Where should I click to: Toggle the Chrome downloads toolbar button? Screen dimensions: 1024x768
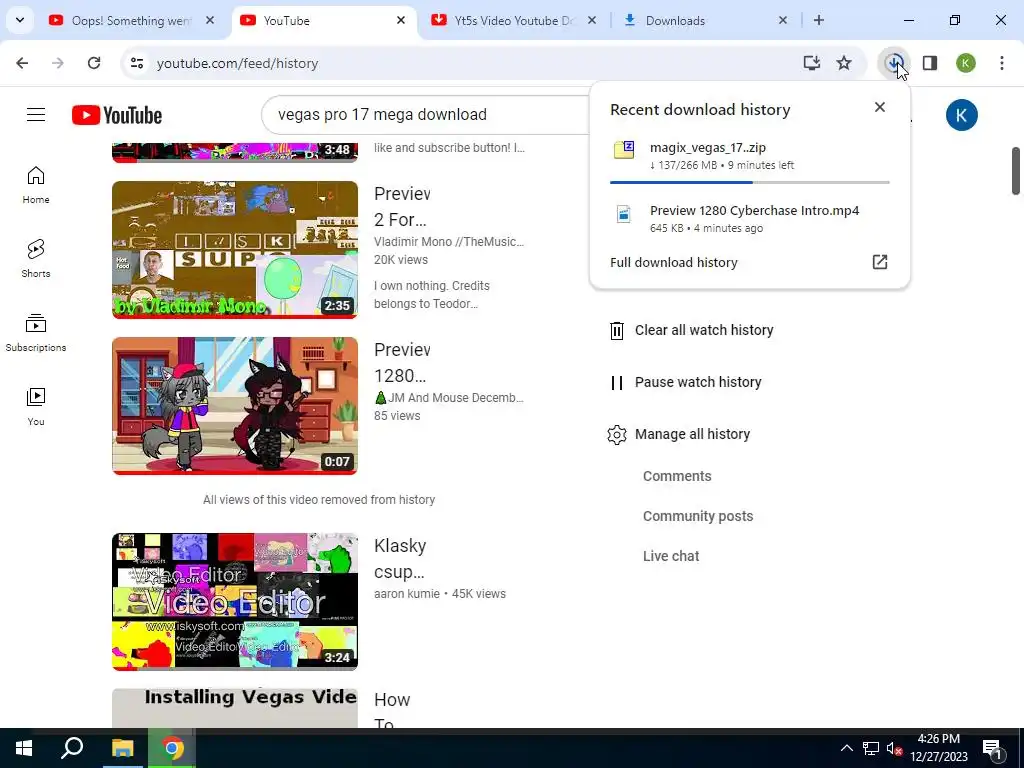(894, 63)
